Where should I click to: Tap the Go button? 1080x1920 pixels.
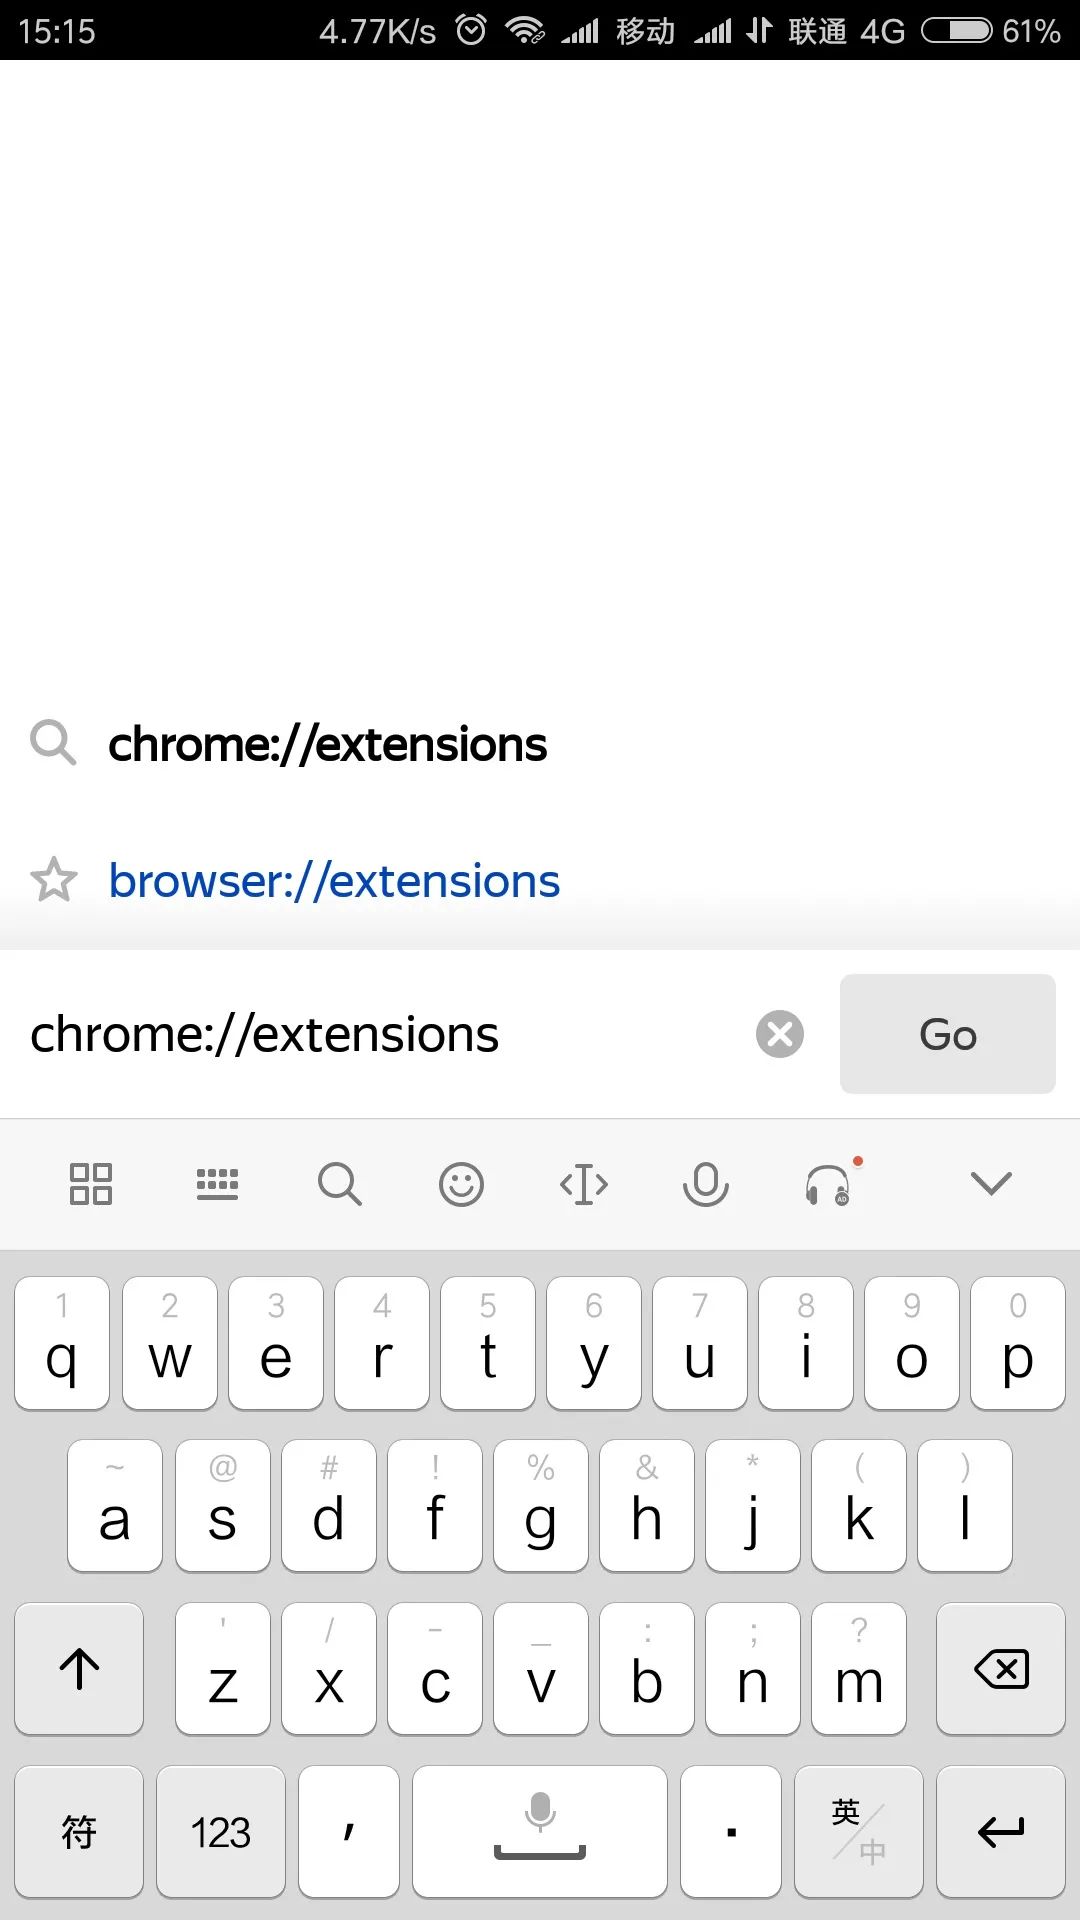(x=947, y=1034)
